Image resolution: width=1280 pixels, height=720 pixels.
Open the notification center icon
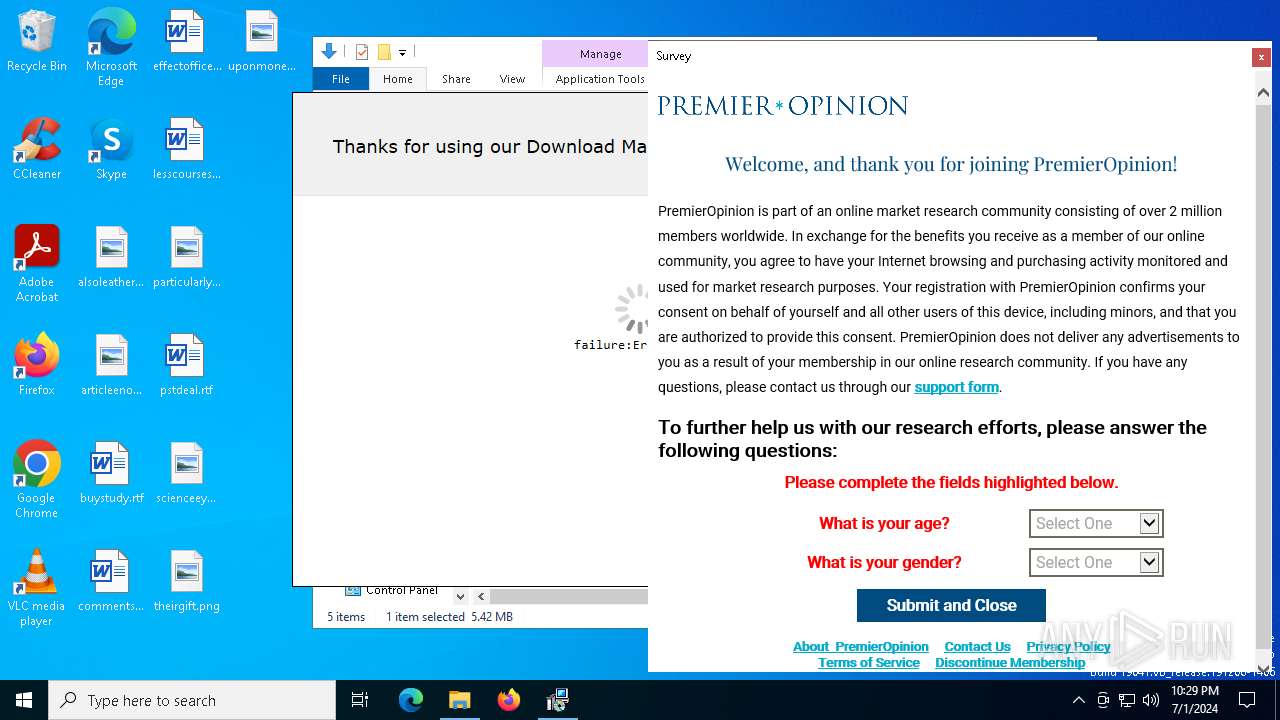coord(1247,700)
